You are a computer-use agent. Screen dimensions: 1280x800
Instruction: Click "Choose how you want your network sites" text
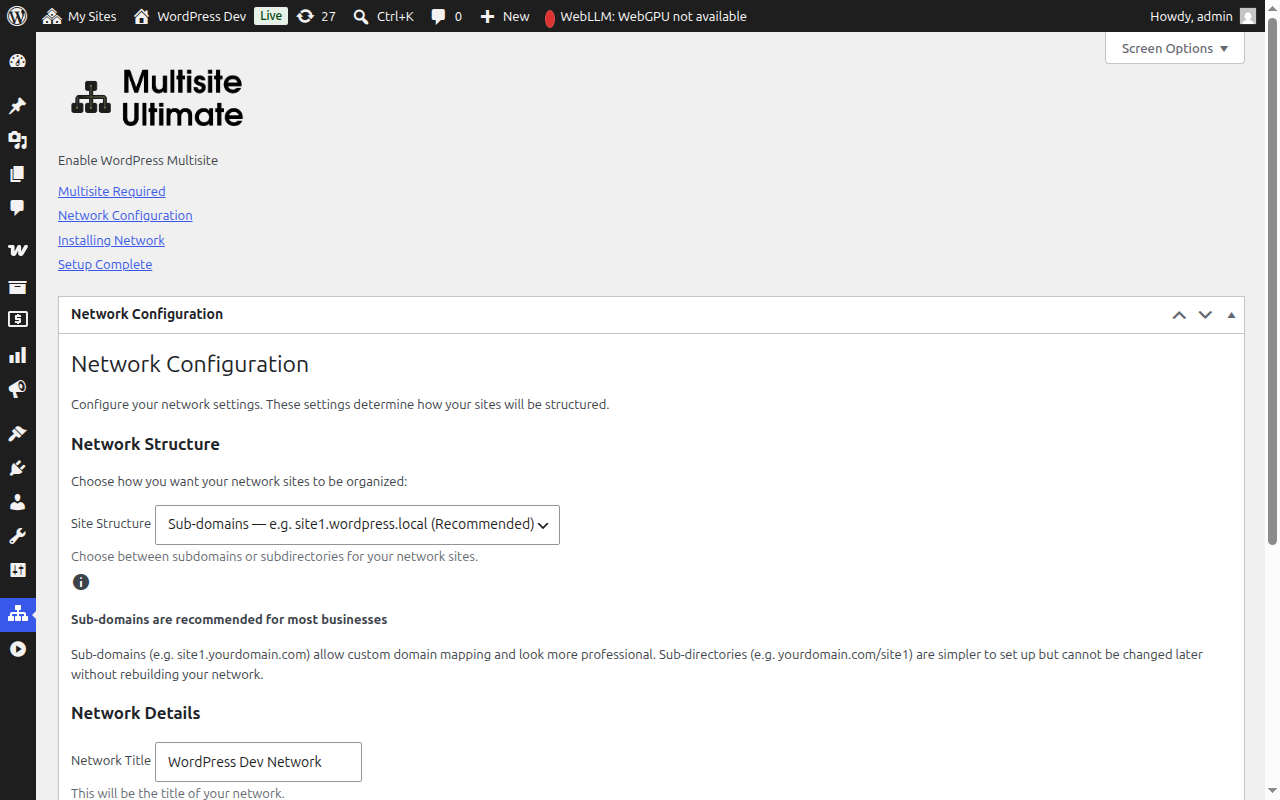click(239, 481)
